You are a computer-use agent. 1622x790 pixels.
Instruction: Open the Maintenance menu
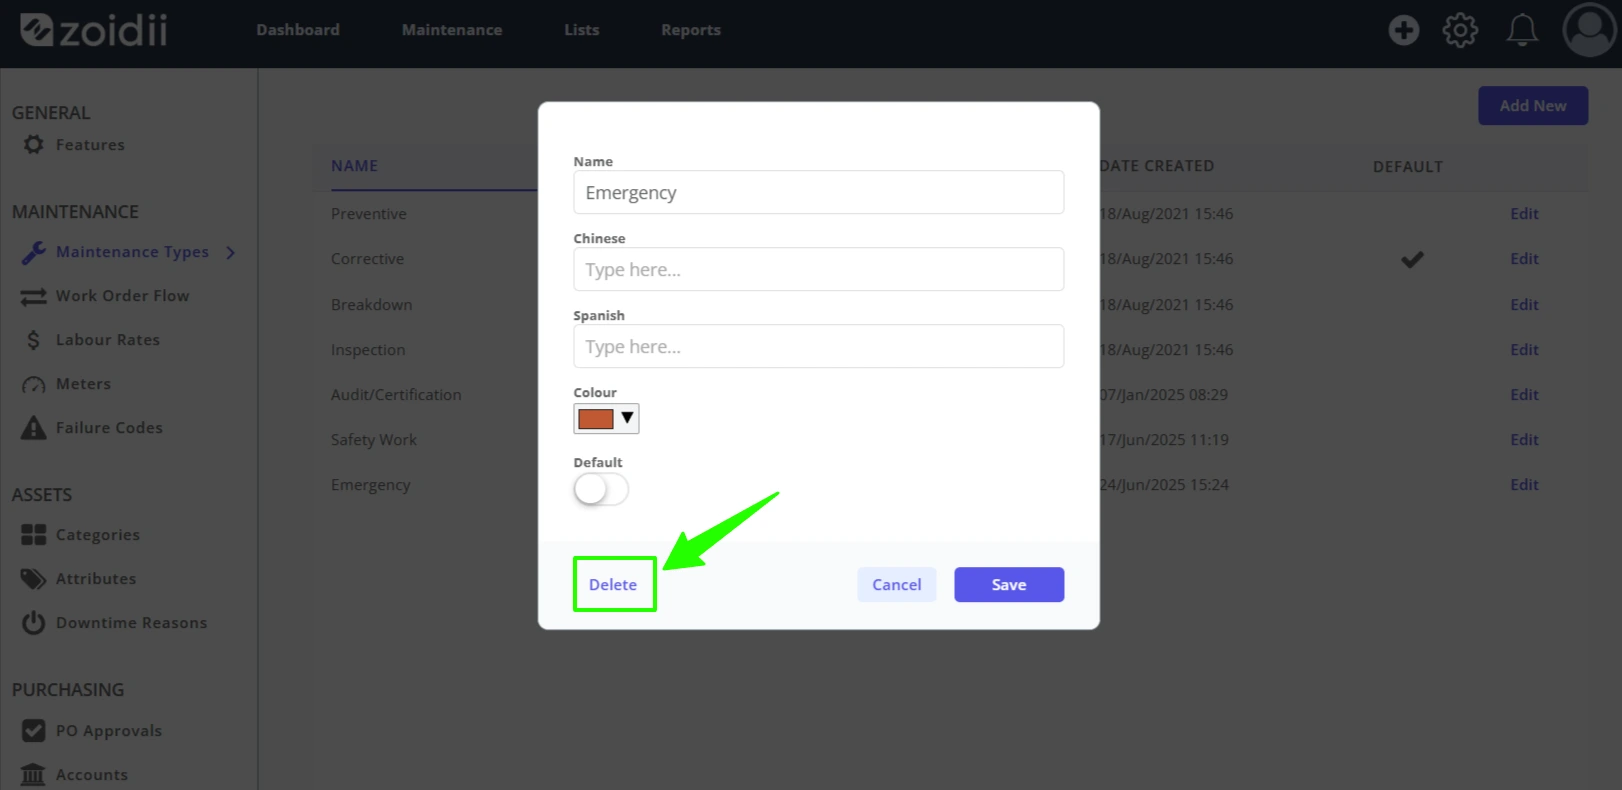[452, 30]
